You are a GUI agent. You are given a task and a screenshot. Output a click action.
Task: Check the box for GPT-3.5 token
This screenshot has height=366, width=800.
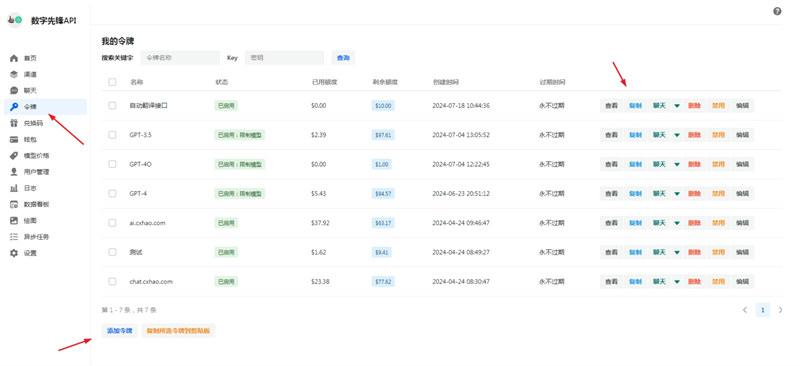pyautogui.click(x=112, y=135)
